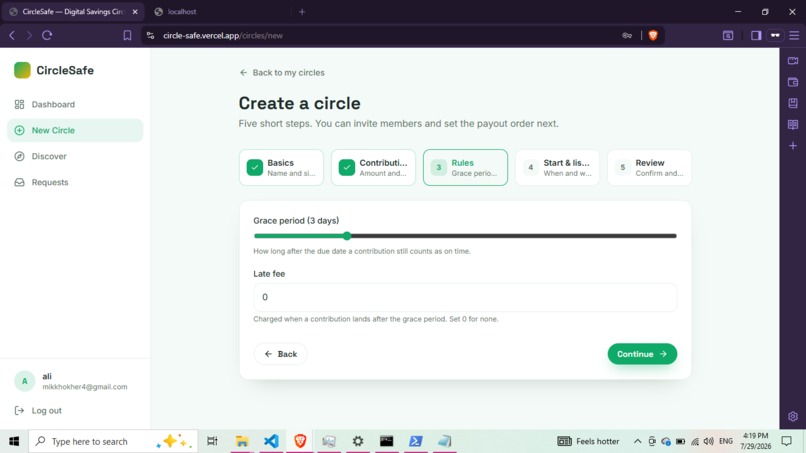Open the browser hamburger menu
806x453 pixels.
coord(794,35)
